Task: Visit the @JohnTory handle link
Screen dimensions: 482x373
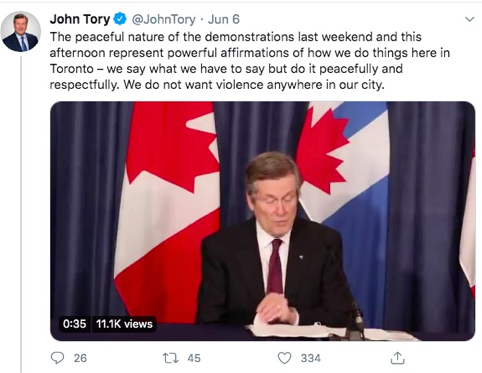Action: (x=164, y=19)
